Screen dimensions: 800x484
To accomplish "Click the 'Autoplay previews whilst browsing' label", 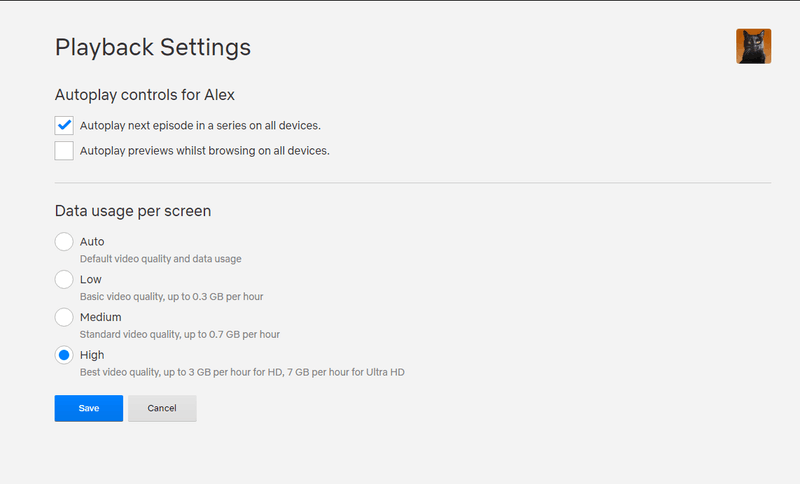I will [204, 151].
